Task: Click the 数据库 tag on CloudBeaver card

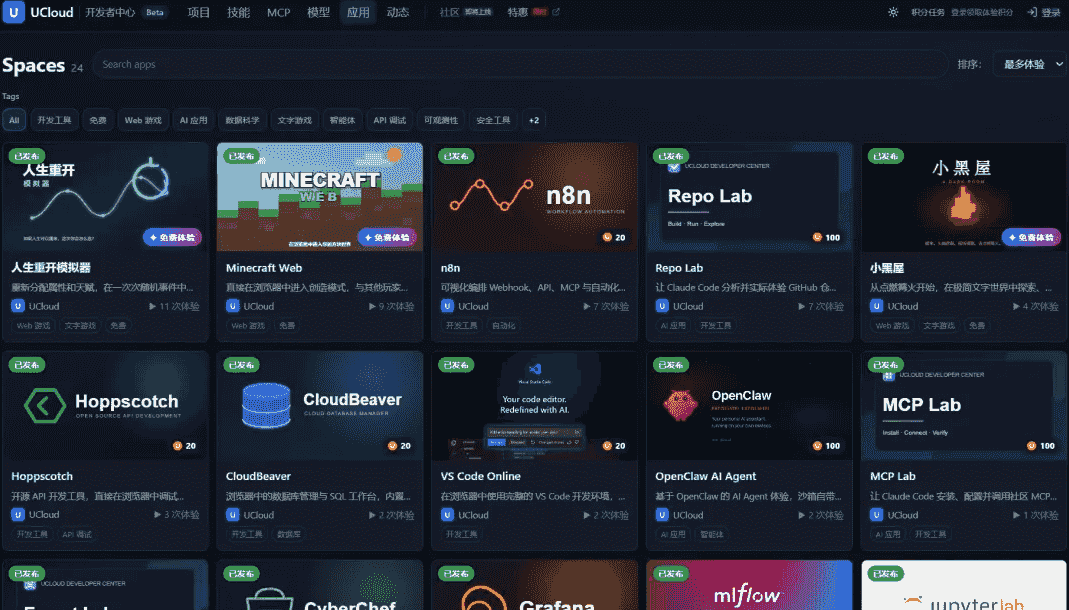Action: [x=289, y=534]
